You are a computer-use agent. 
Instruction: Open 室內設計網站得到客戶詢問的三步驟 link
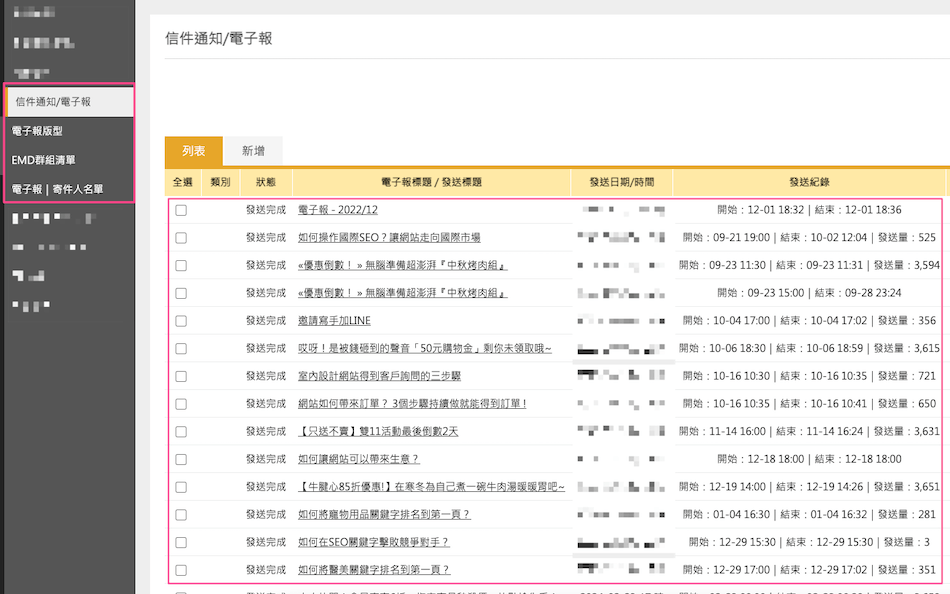(x=379, y=376)
